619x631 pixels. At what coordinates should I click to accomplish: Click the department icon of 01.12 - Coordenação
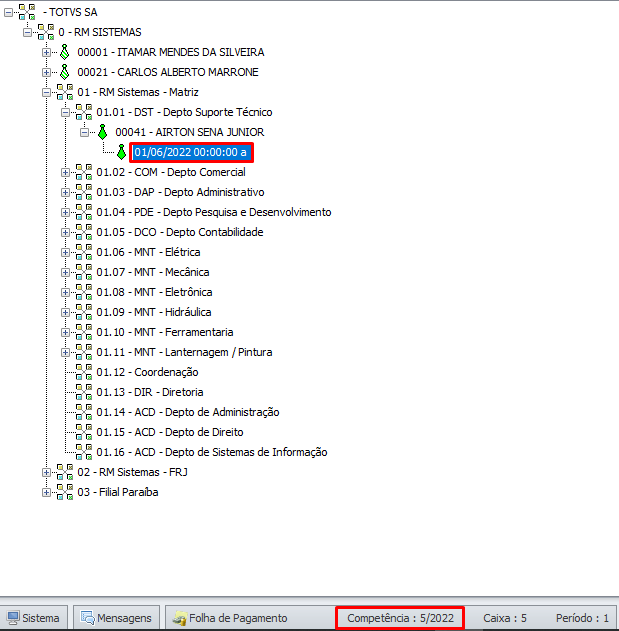point(84,372)
